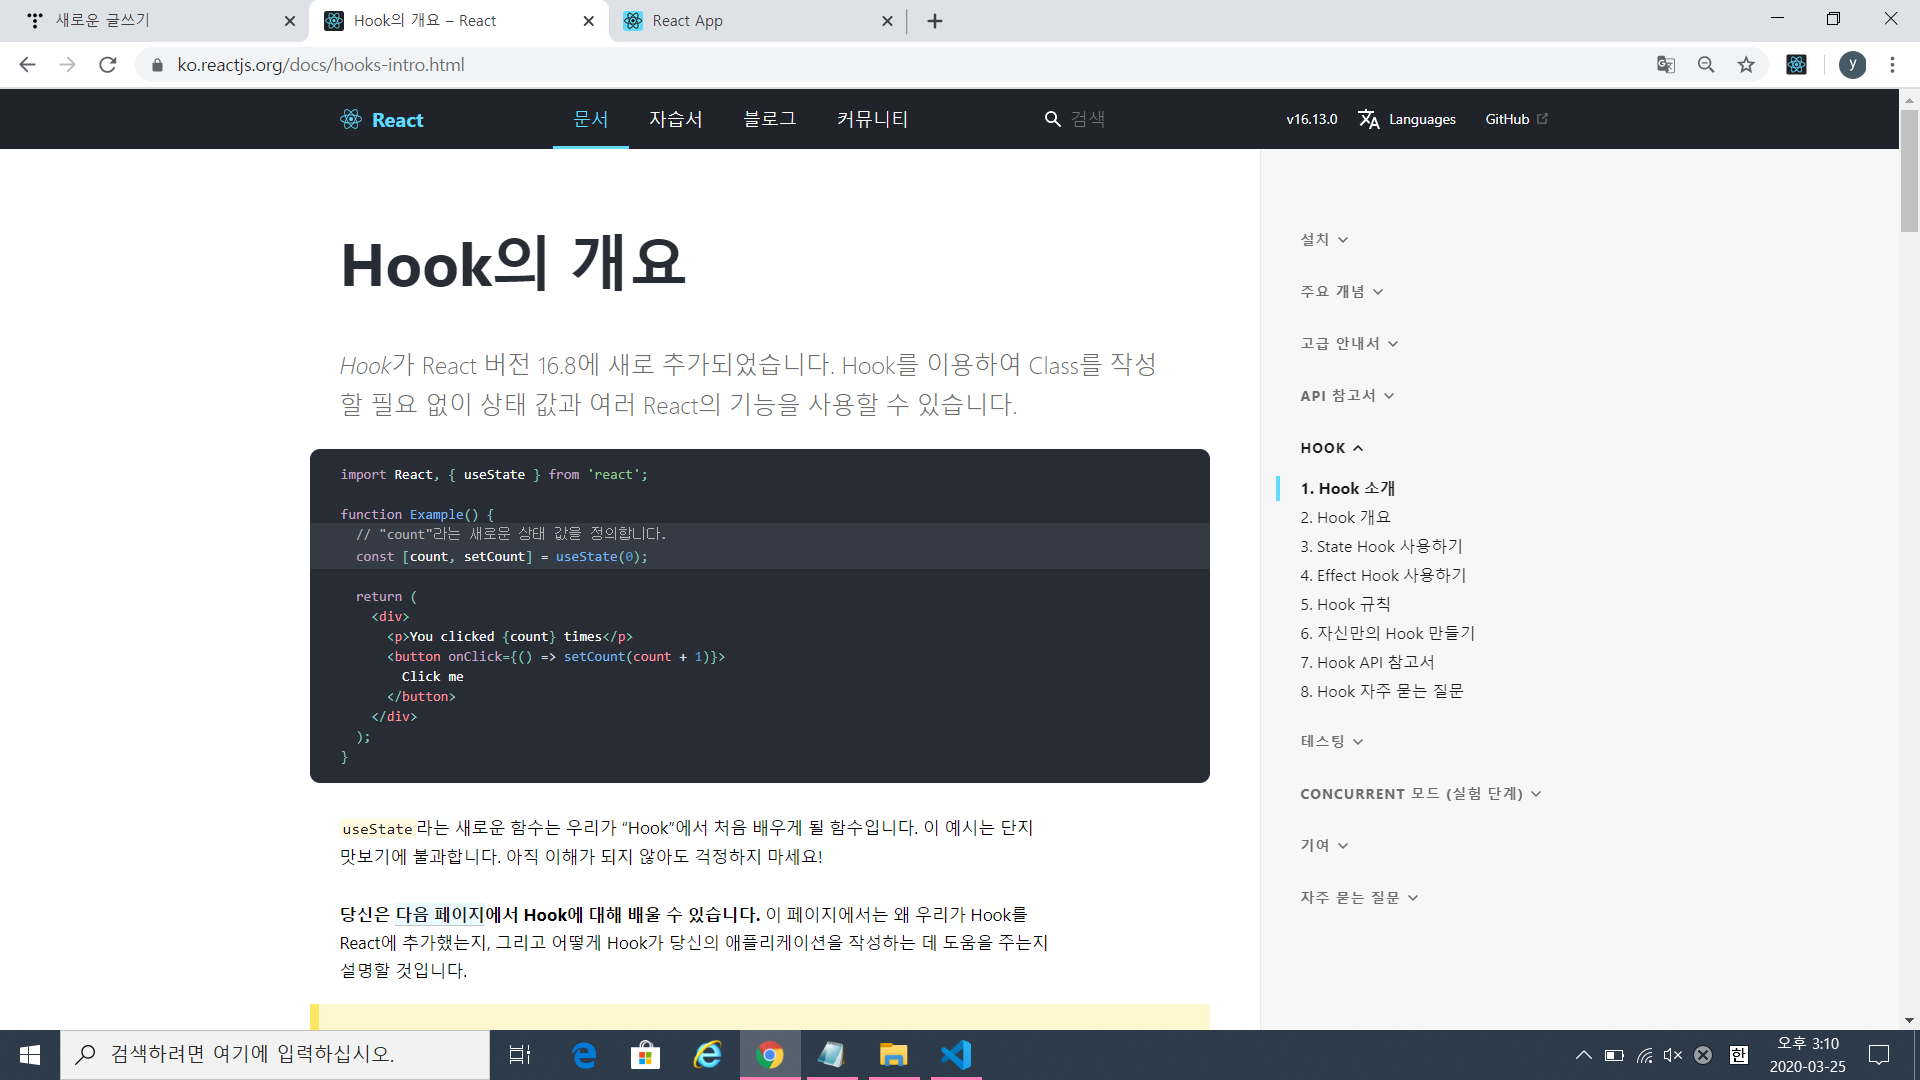Viewport: 1920px width, 1080px height.
Task: Open React Developer Tools extension icon
Action: pos(1797,65)
